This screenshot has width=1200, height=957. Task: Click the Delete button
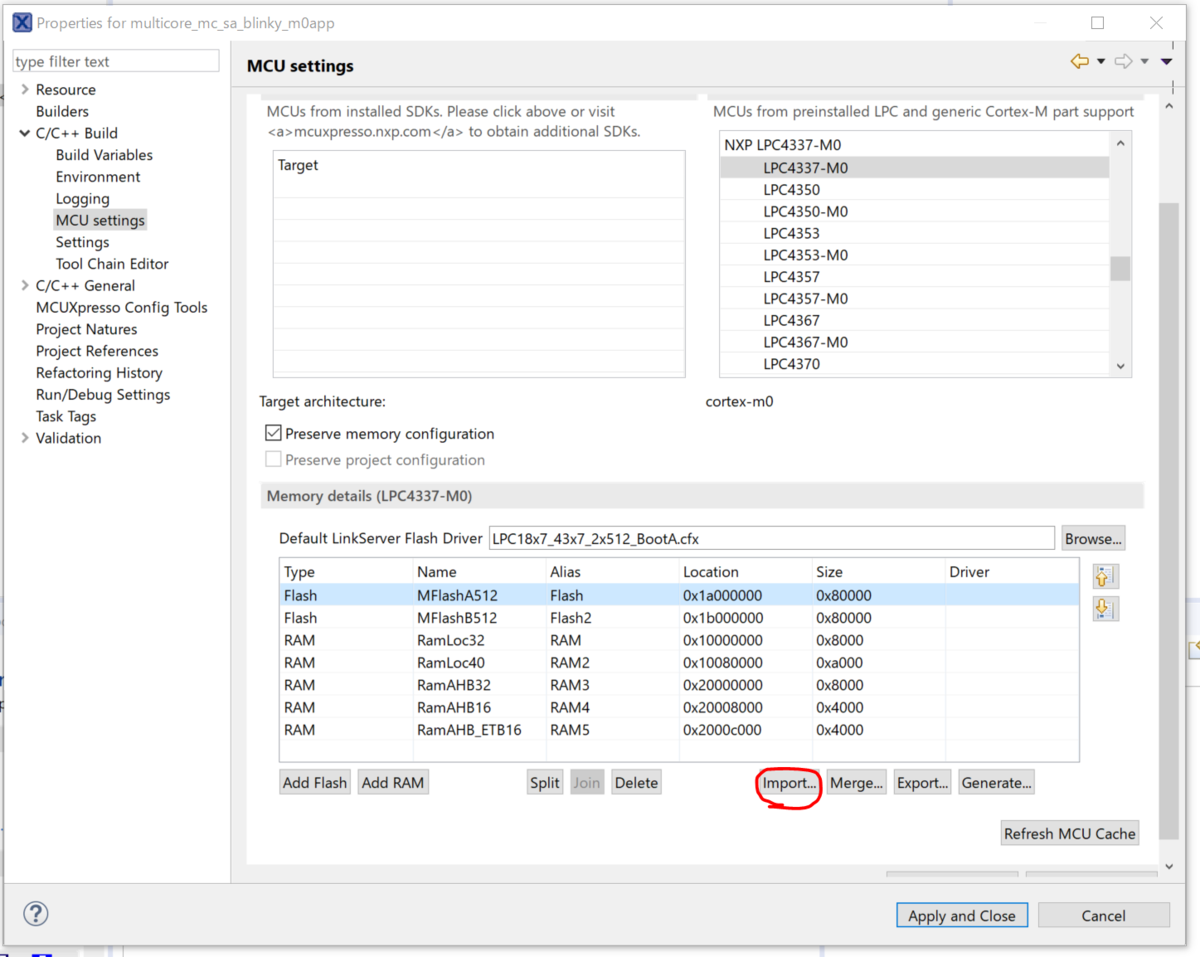(637, 782)
